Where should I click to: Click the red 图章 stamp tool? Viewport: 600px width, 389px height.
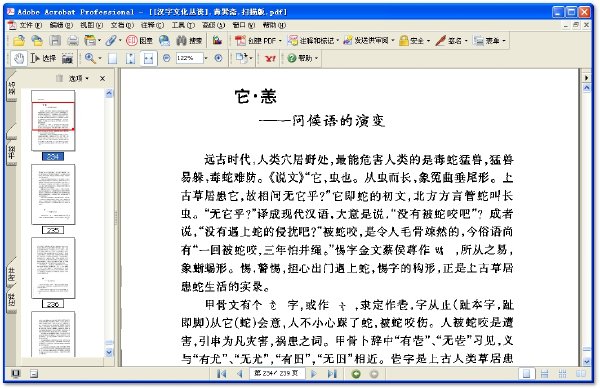click(139, 40)
